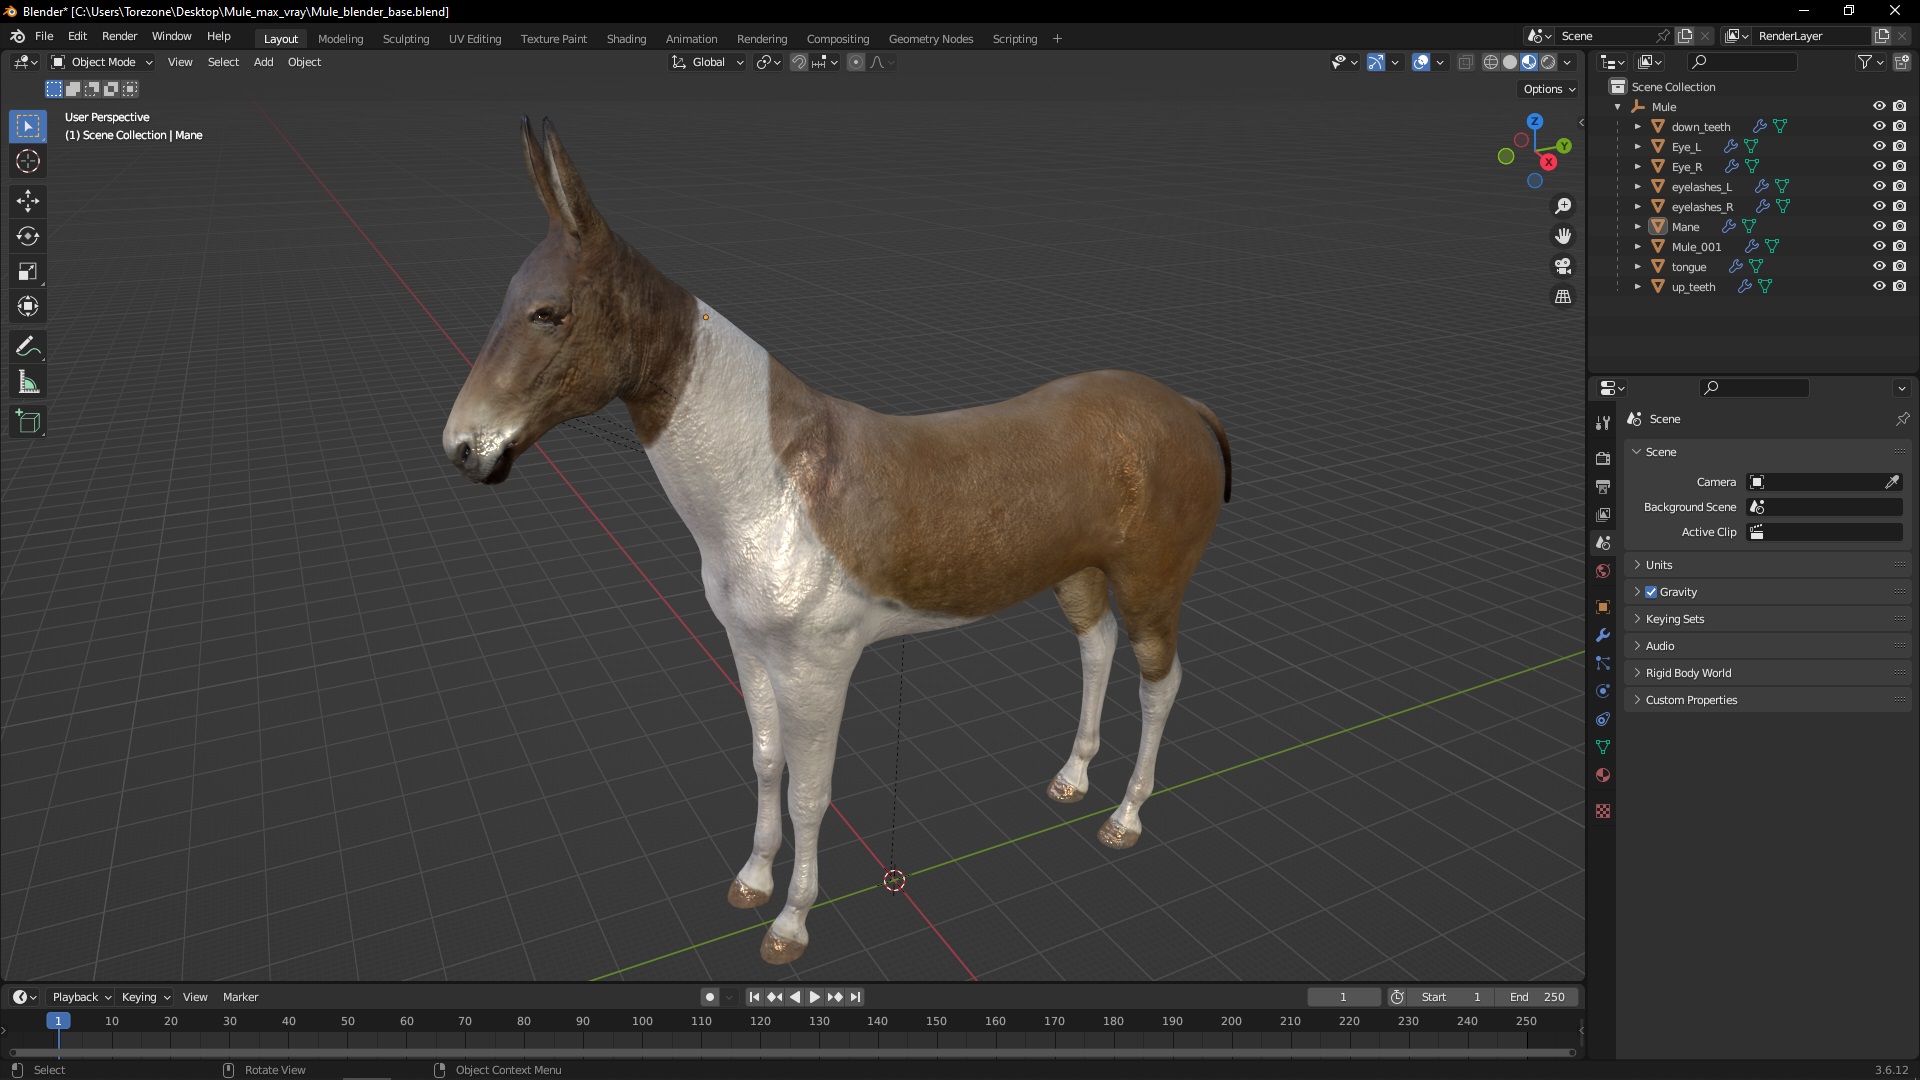Activate the Transform tool
1920x1080 pixels.
pos(28,306)
